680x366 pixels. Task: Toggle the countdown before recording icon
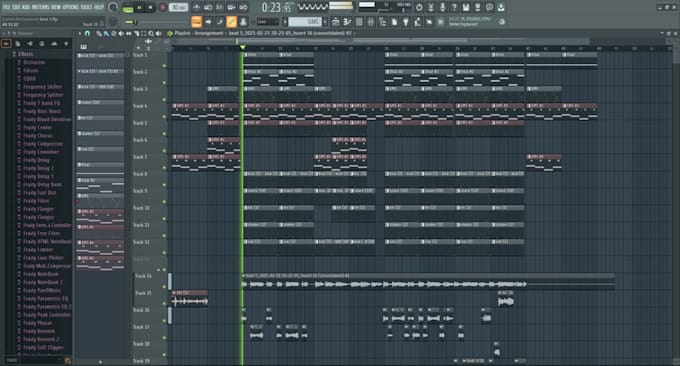[220, 8]
